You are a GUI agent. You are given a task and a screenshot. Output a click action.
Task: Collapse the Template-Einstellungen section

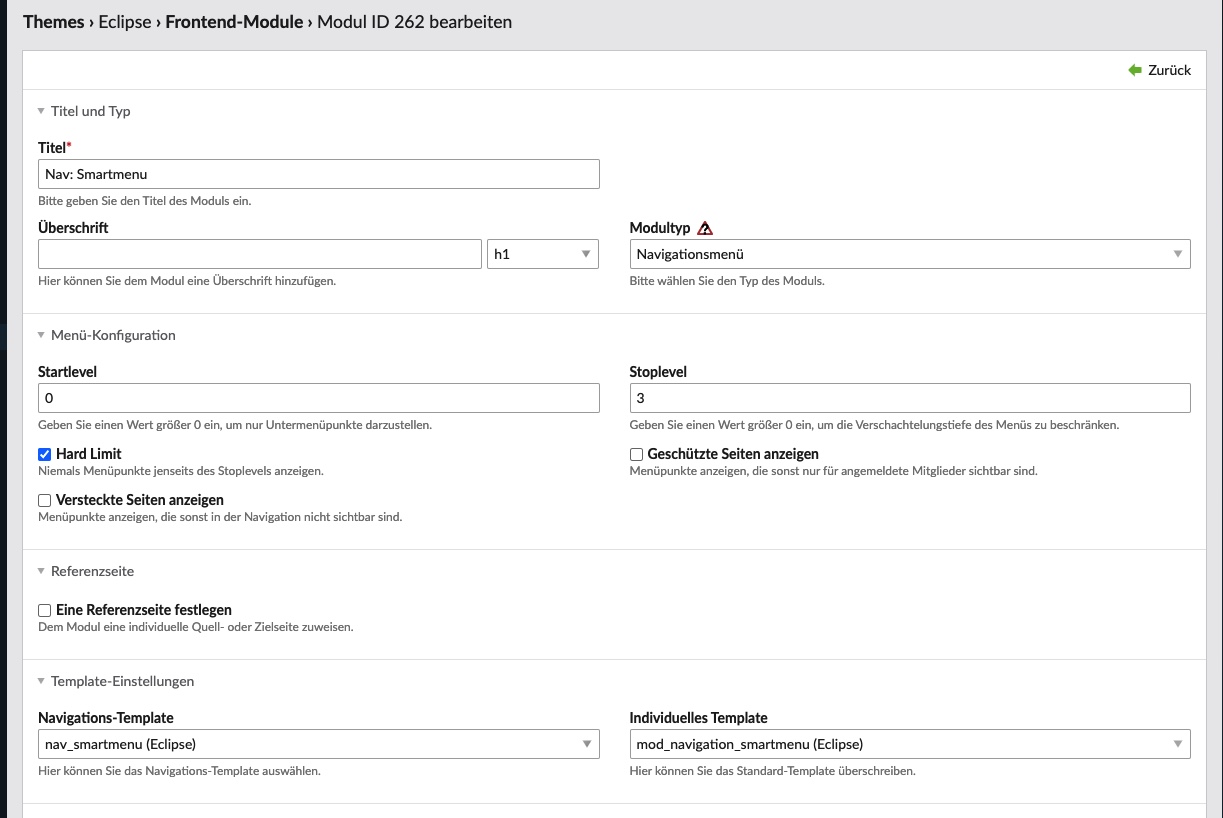click(x=41, y=681)
